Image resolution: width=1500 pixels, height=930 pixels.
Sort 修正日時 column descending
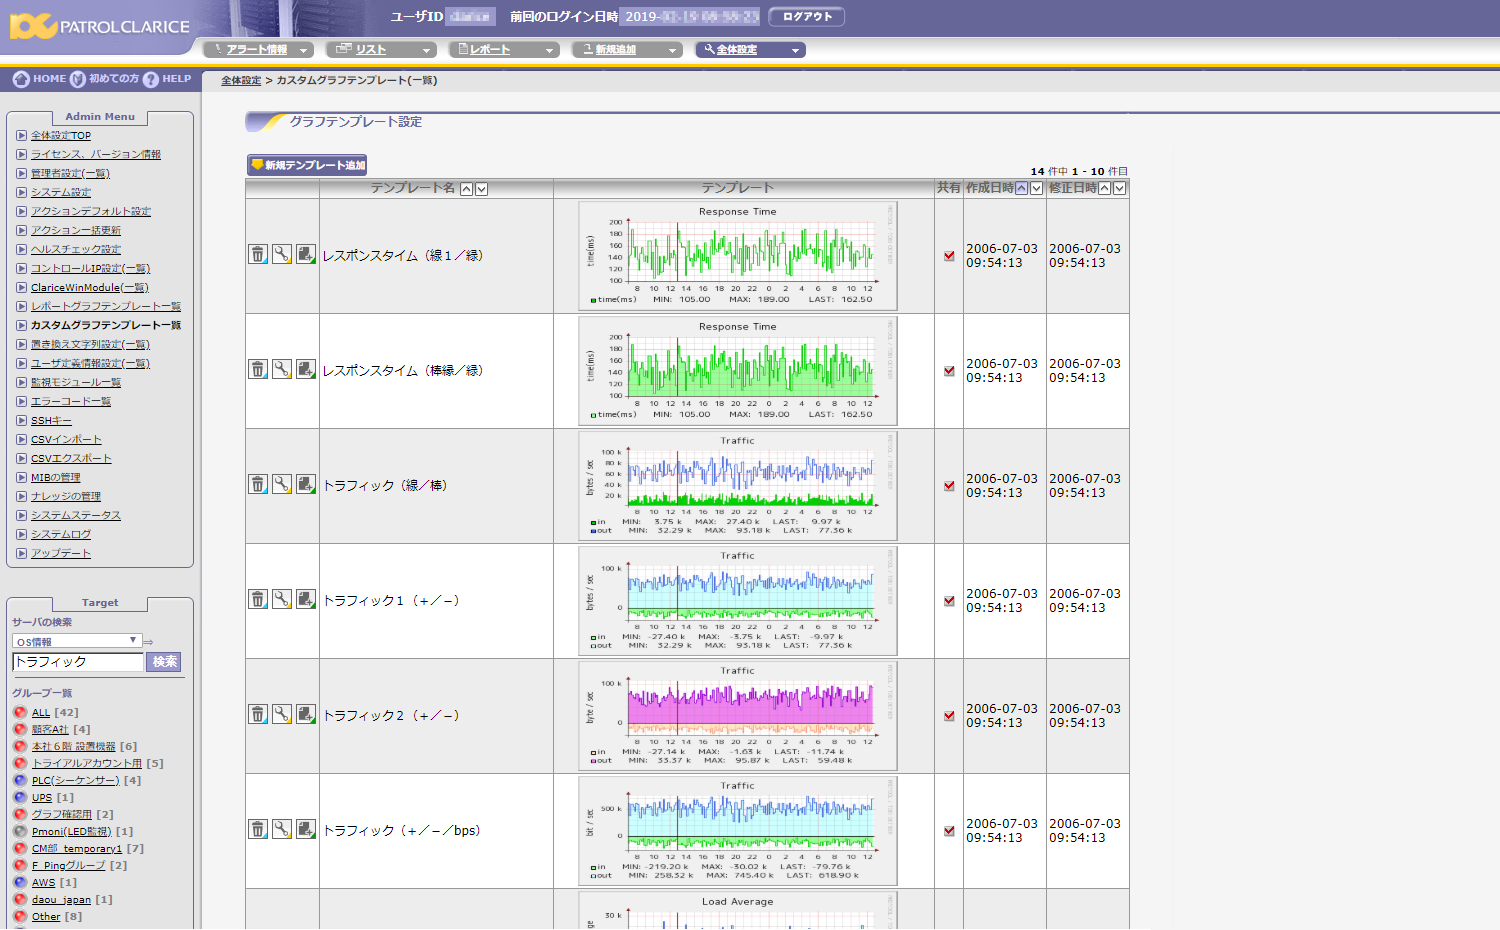pos(1119,188)
